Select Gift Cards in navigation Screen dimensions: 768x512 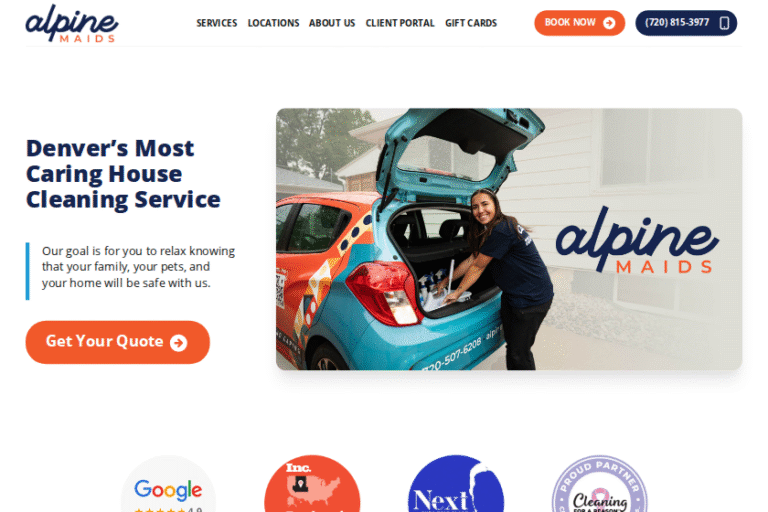click(471, 23)
